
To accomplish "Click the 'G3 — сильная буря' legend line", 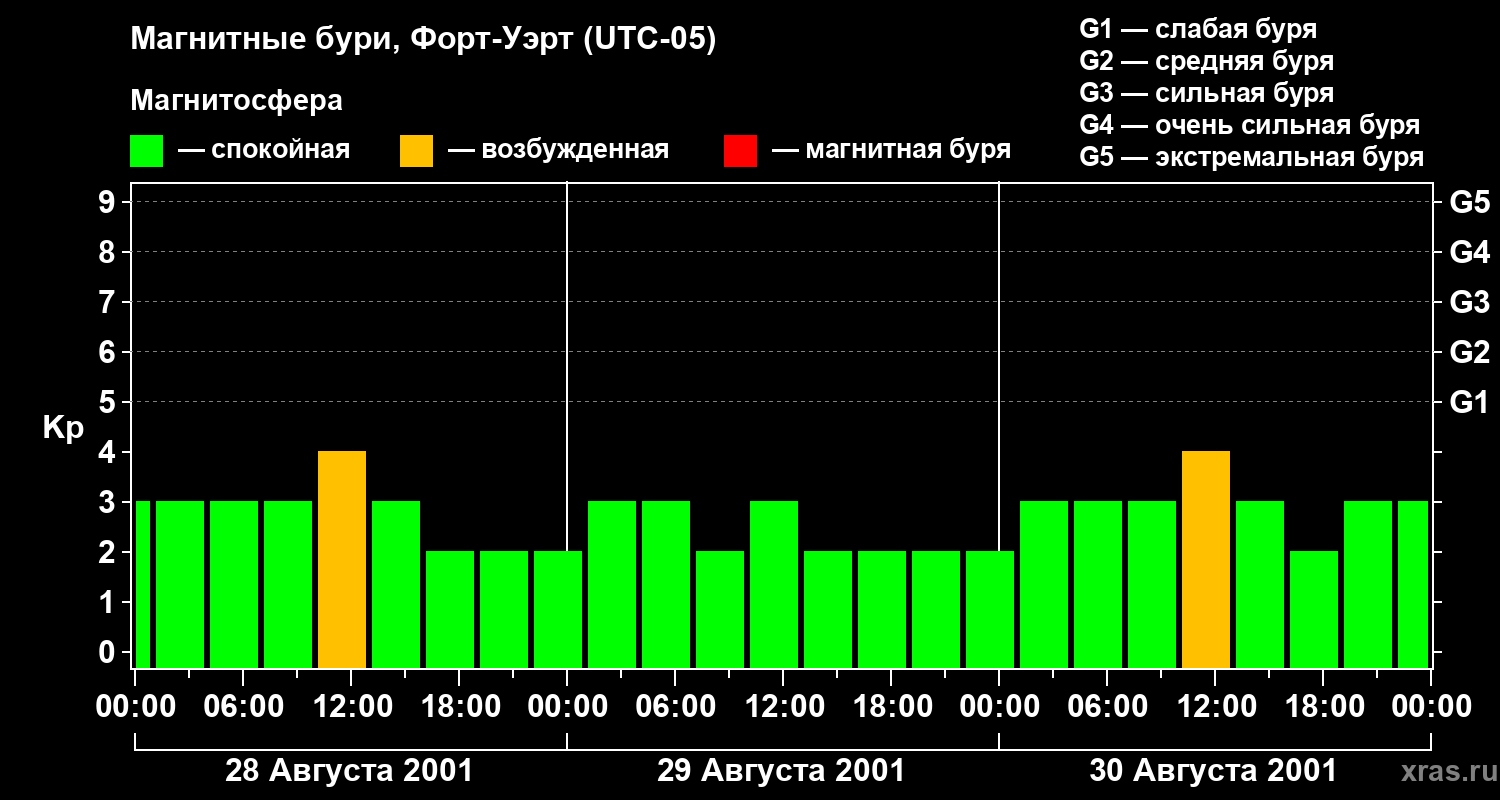I will (x=1207, y=93).
